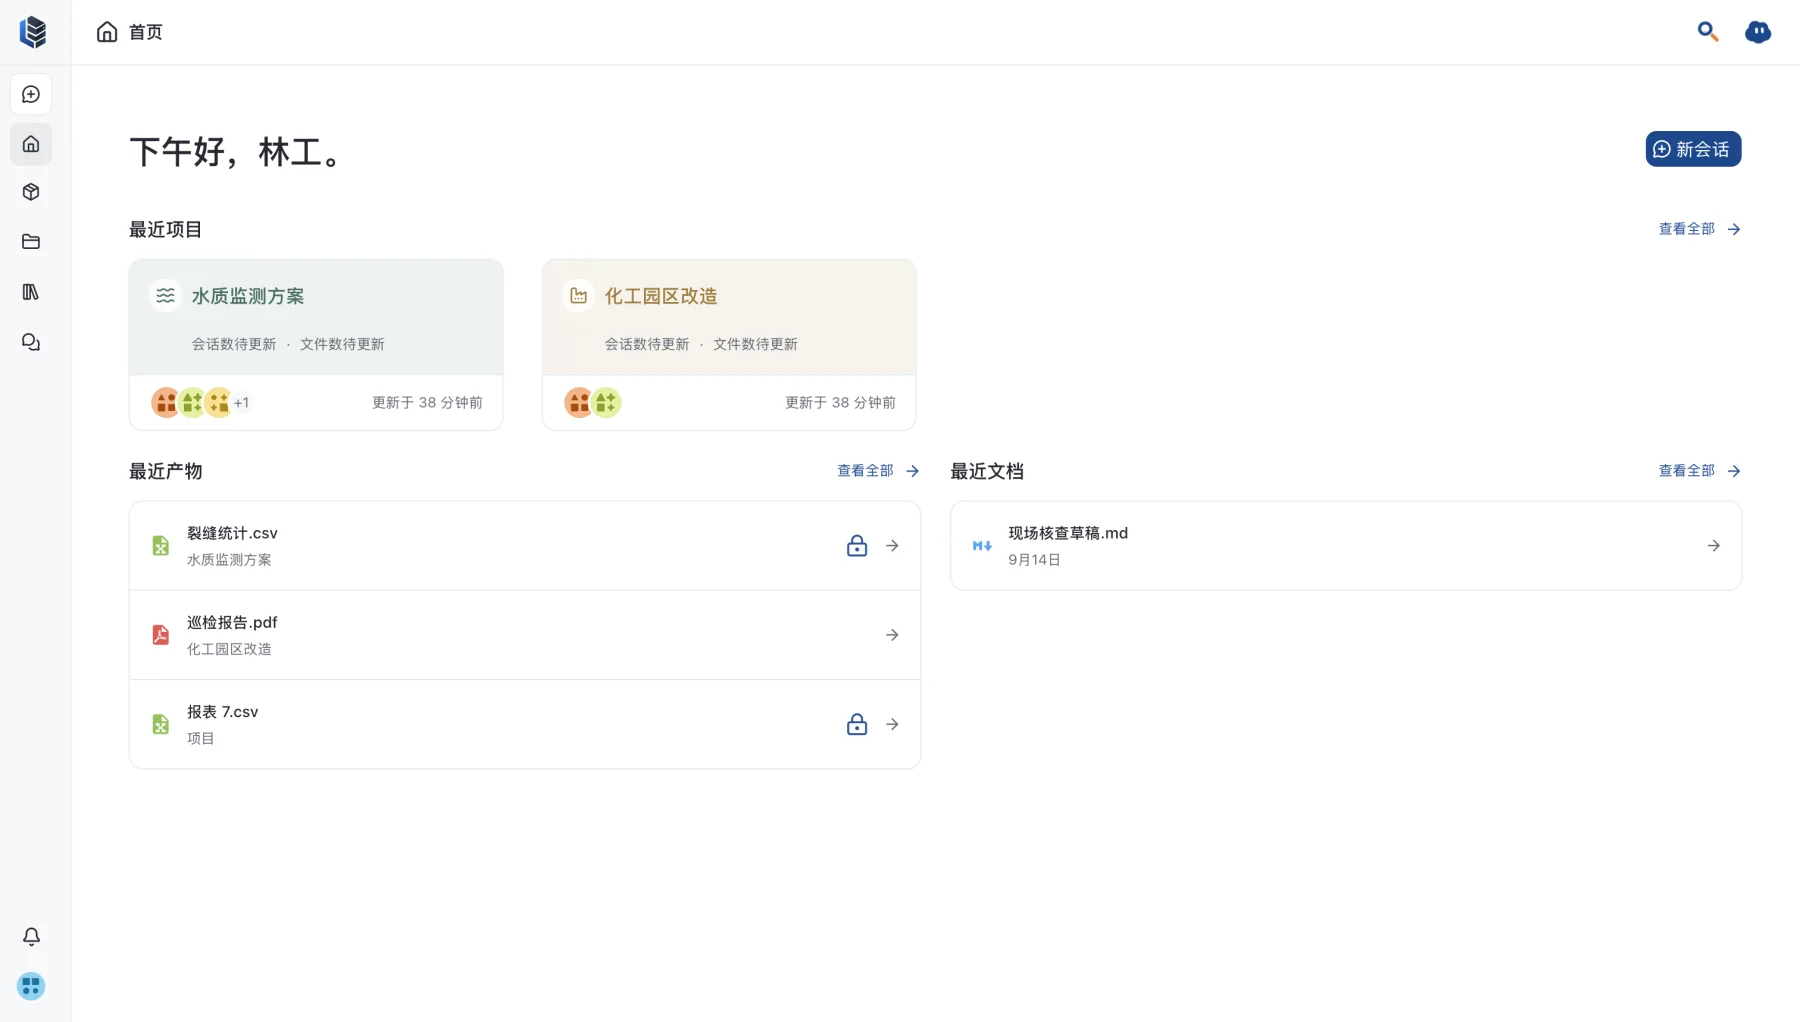Viewport: 1800px width, 1022px height.
Task: Open new chat icon in the sidebar
Action: tap(31, 94)
